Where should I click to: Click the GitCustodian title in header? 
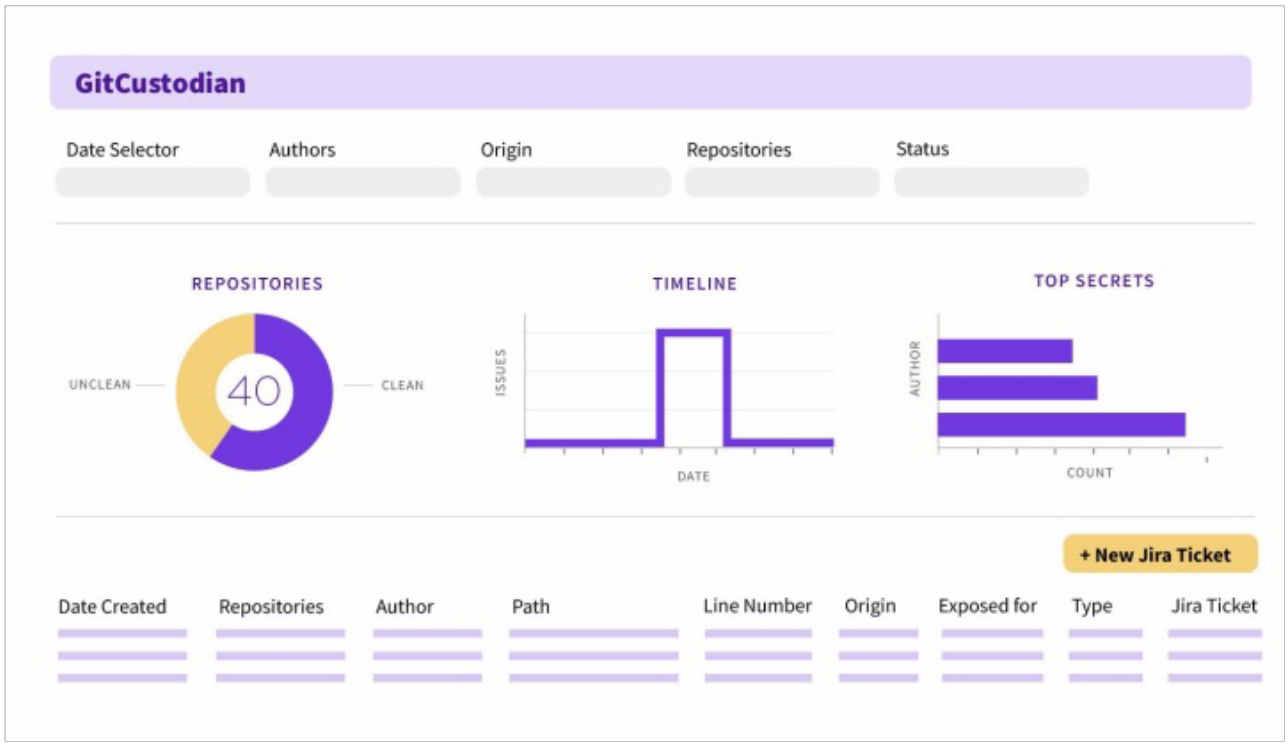160,83
